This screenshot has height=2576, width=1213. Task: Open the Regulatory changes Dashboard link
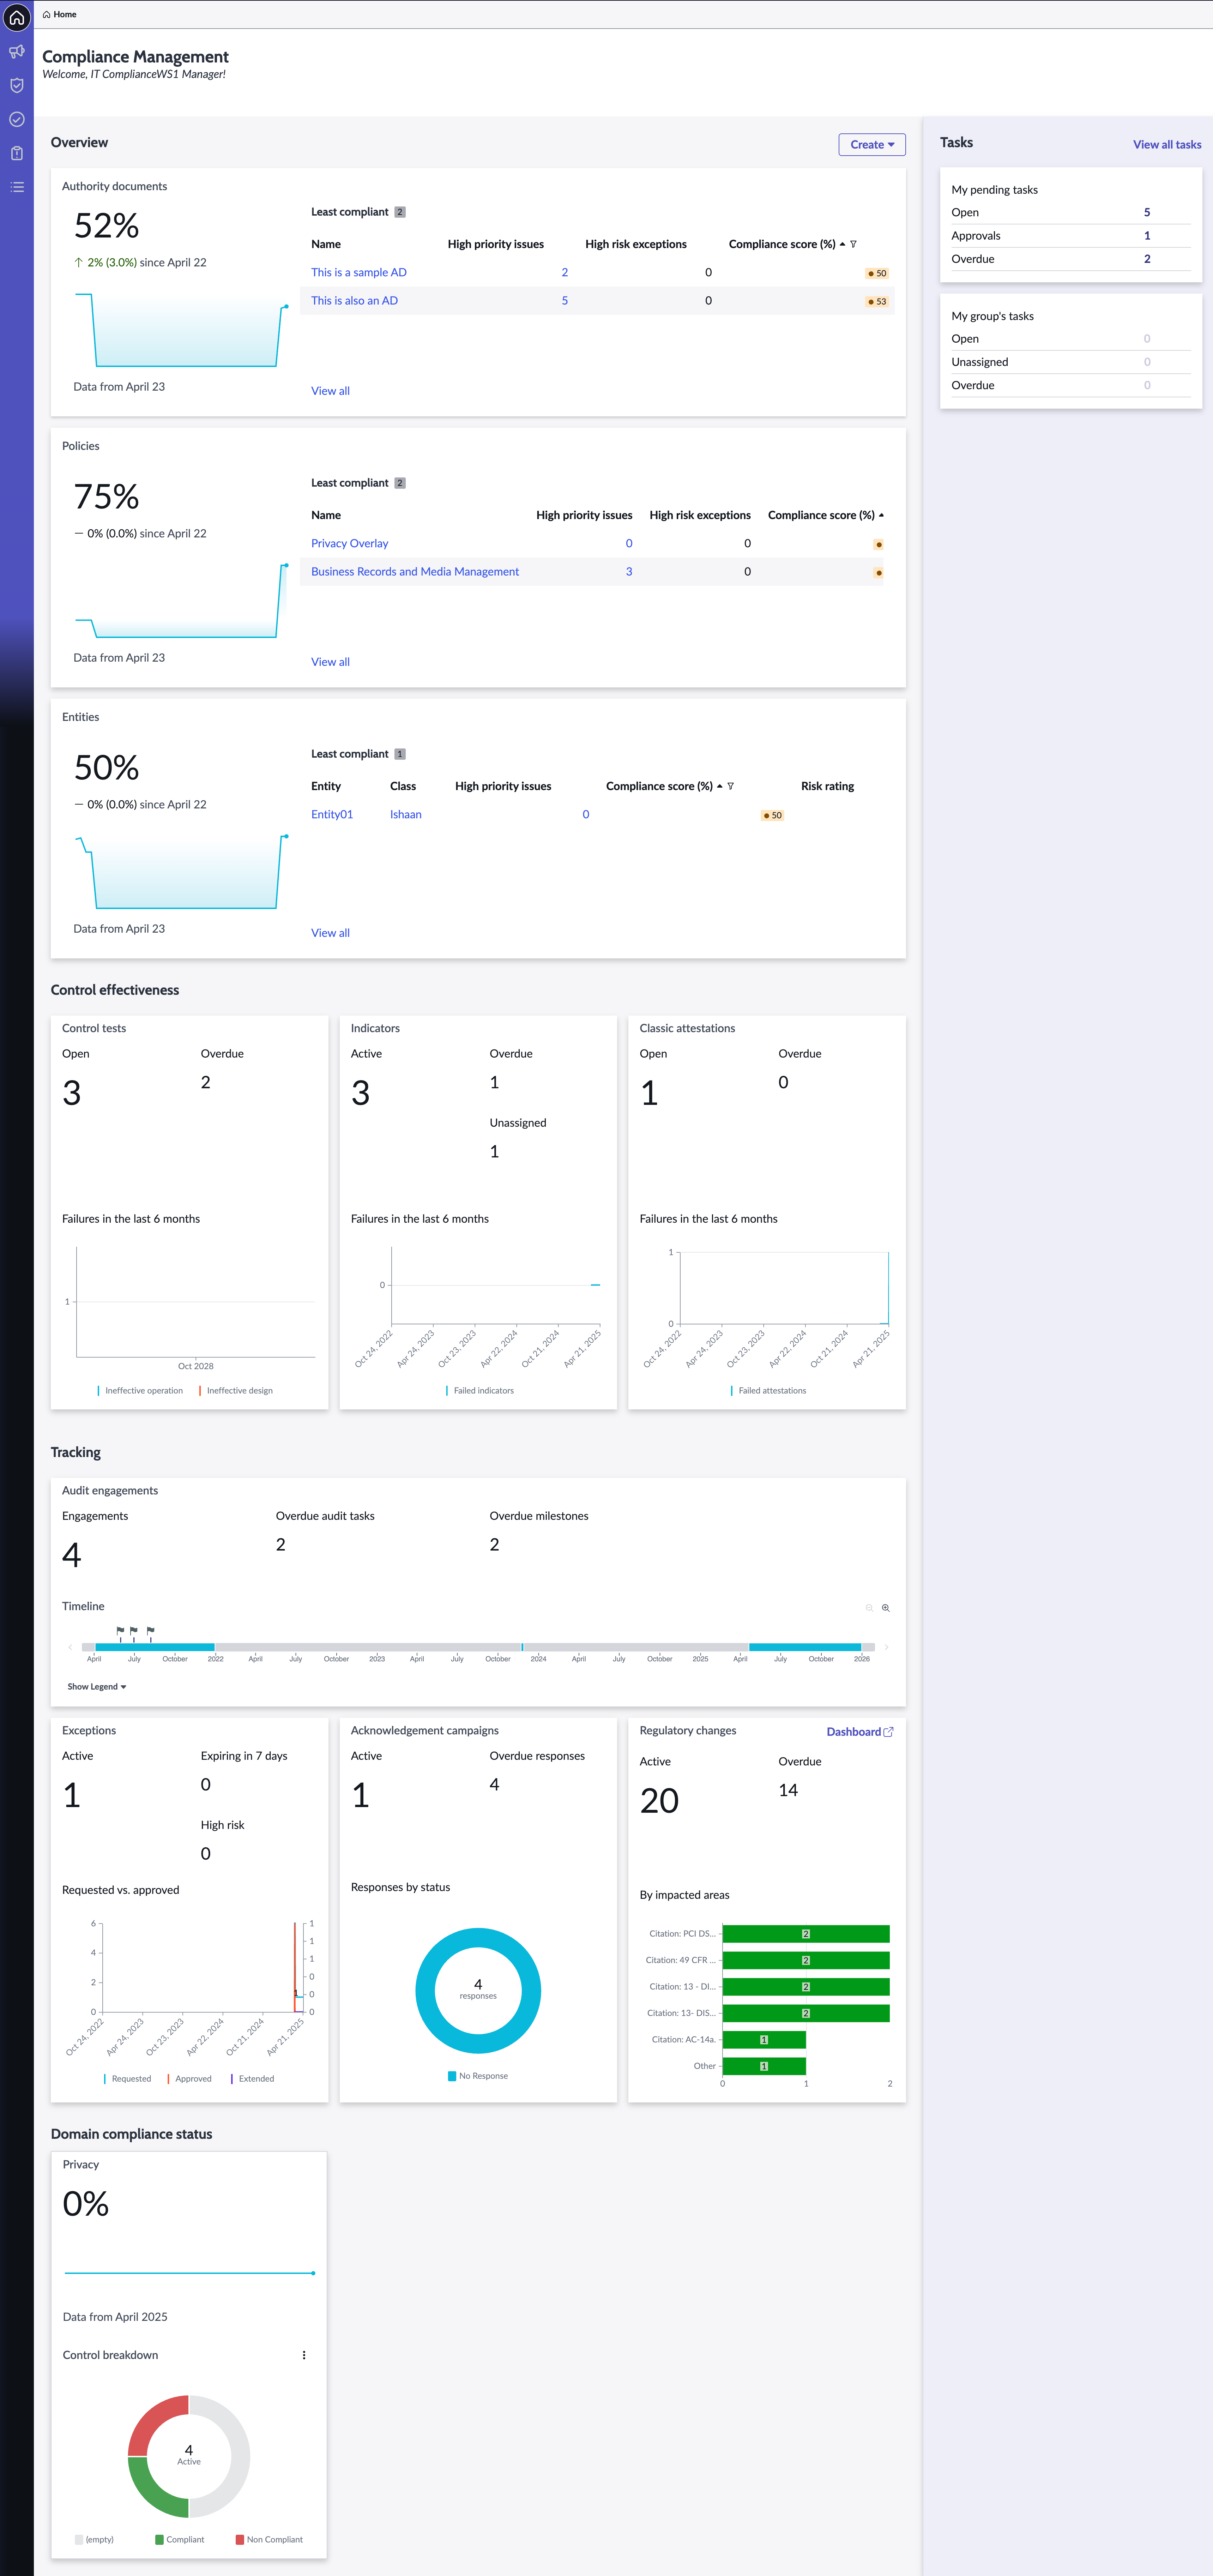[x=859, y=1732]
